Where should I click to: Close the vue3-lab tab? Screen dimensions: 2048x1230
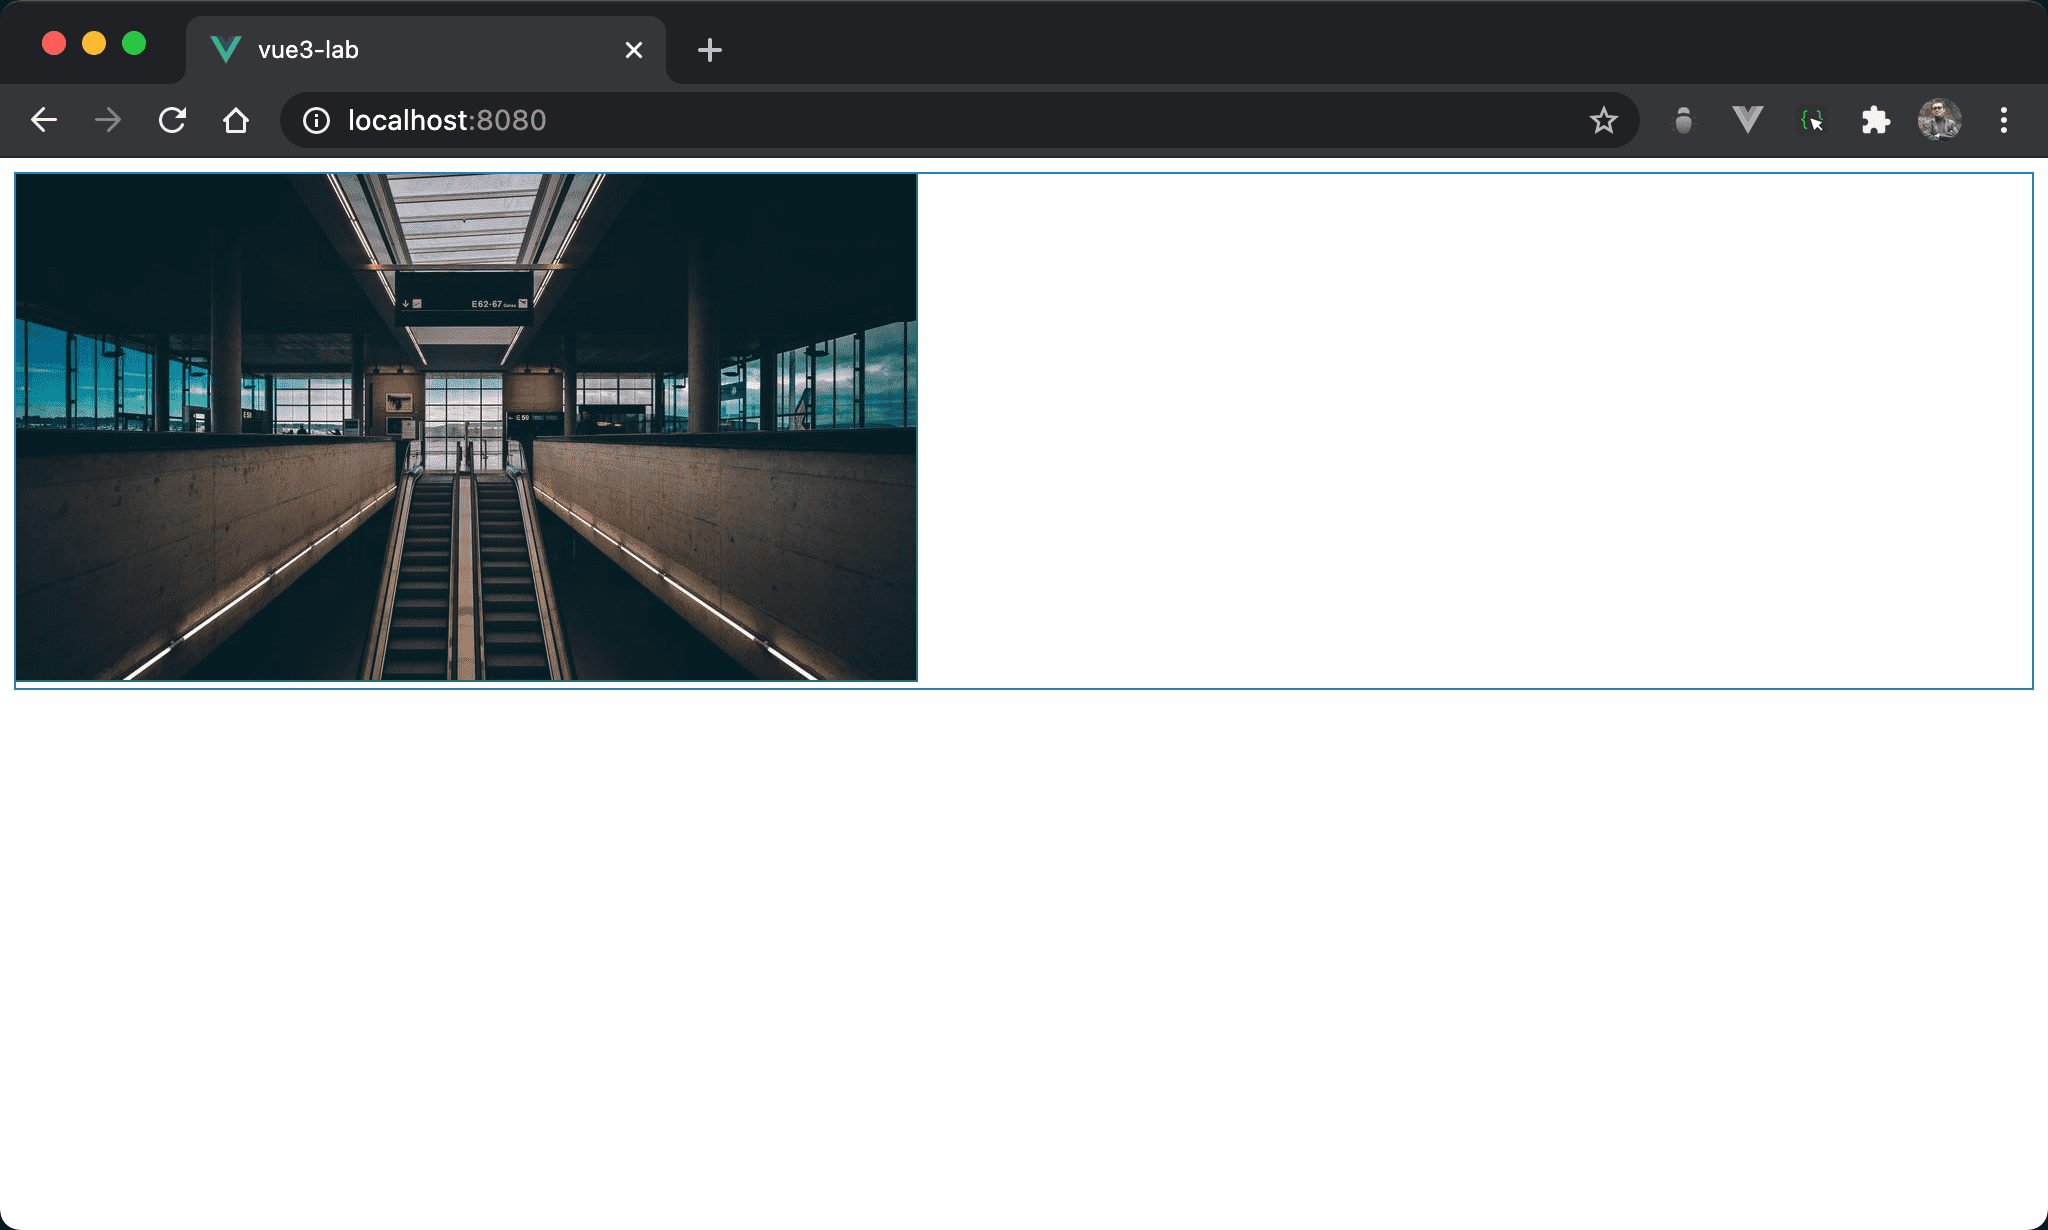tap(633, 50)
